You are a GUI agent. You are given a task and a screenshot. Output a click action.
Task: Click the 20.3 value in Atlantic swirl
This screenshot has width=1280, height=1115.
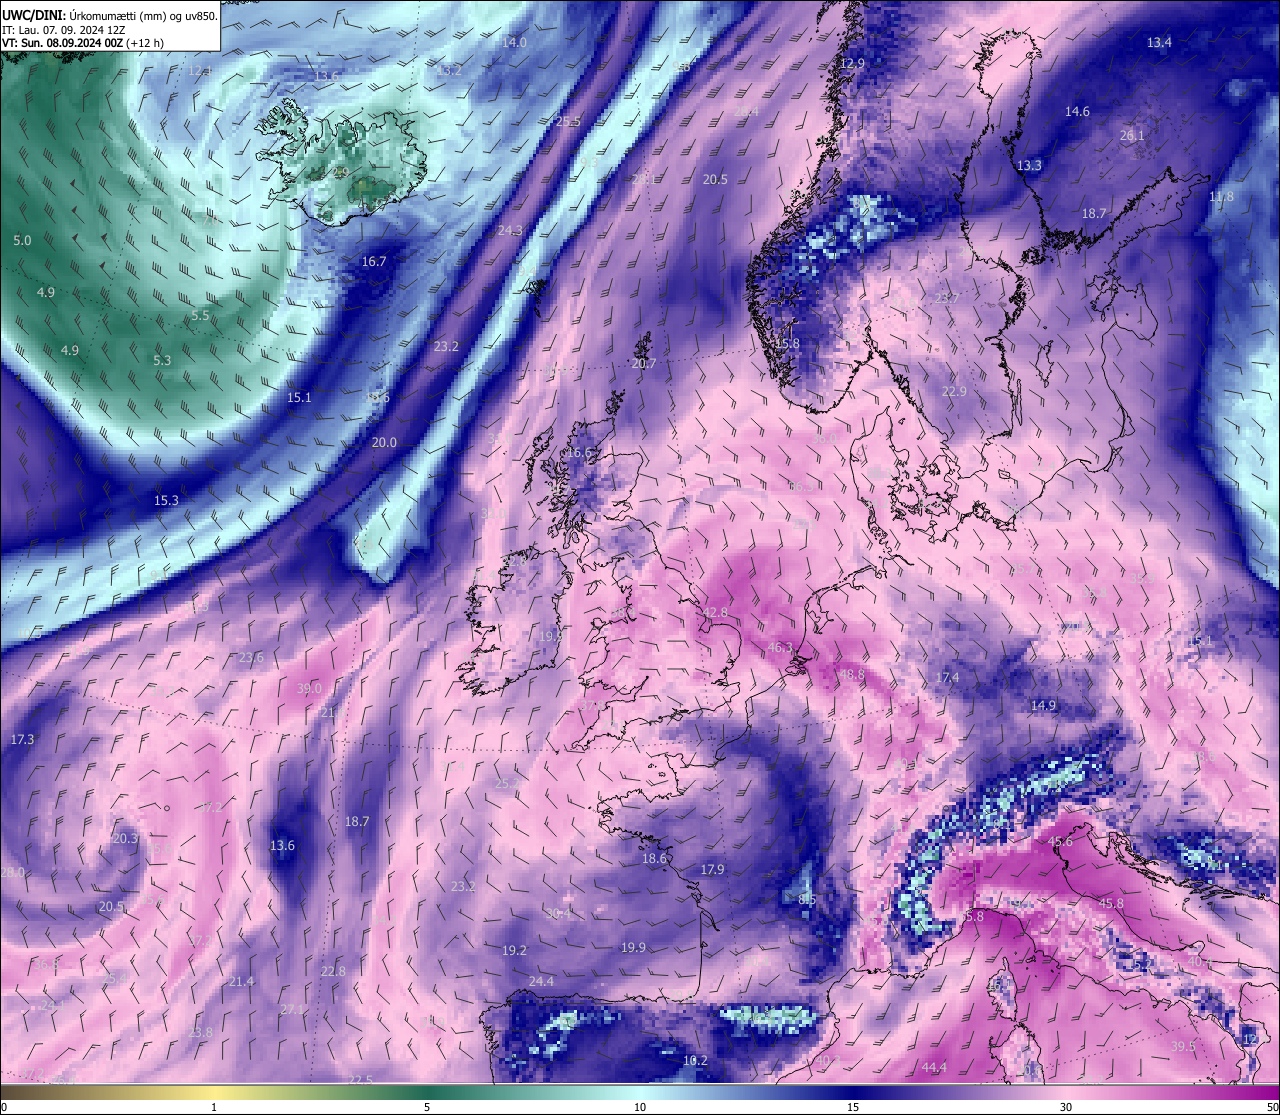click(x=125, y=839)
